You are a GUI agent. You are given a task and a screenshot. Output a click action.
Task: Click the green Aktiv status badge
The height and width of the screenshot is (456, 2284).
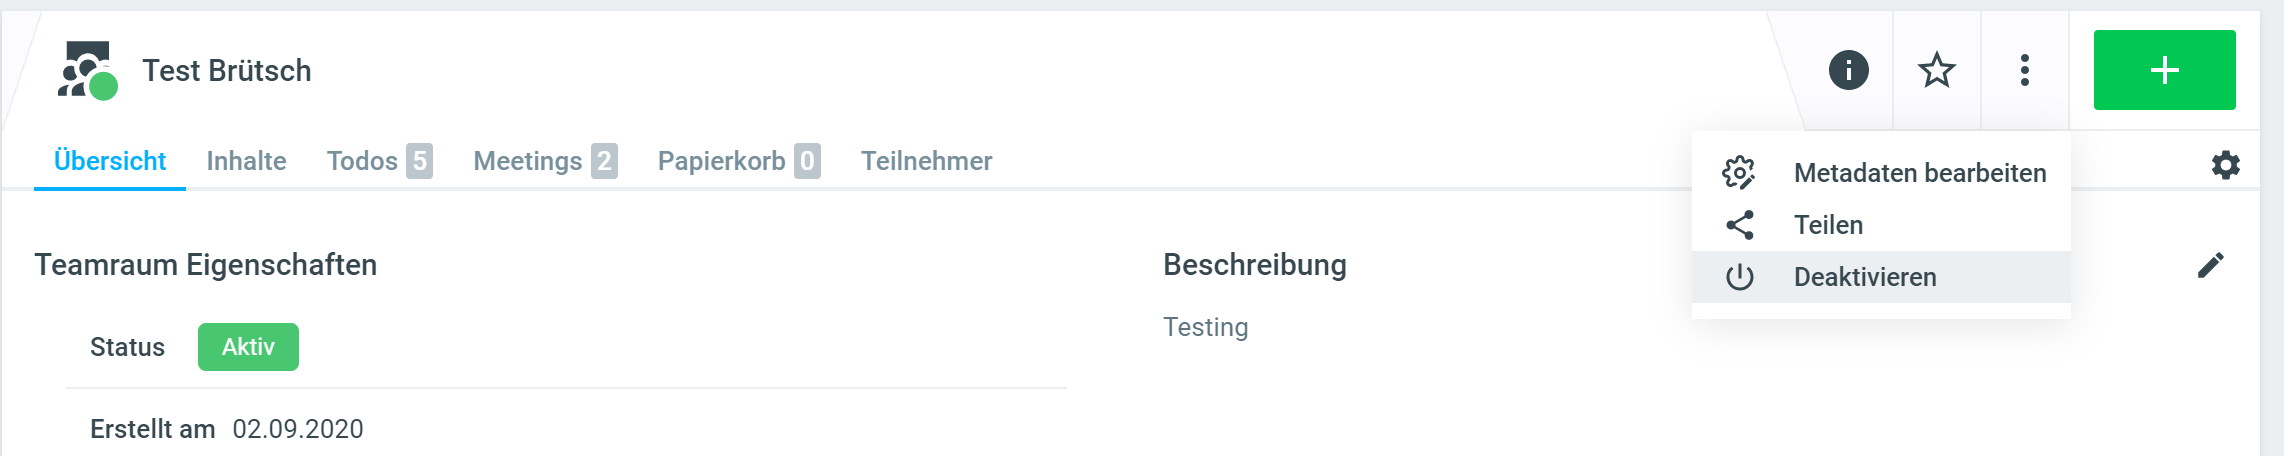click(248, 347)
